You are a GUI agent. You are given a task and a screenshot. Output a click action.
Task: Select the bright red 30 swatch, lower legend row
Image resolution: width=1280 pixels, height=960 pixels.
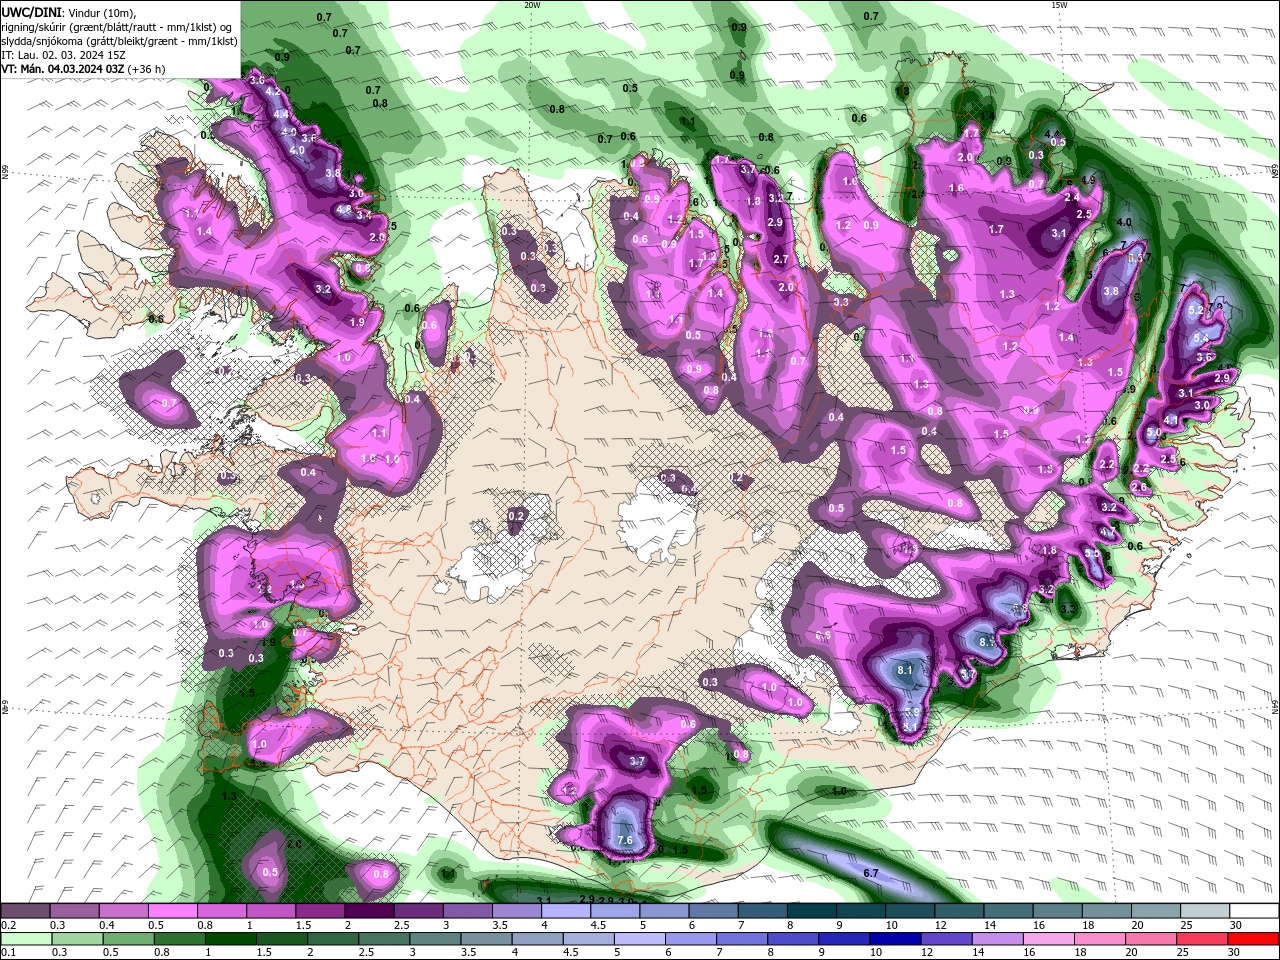point(1254,939)
